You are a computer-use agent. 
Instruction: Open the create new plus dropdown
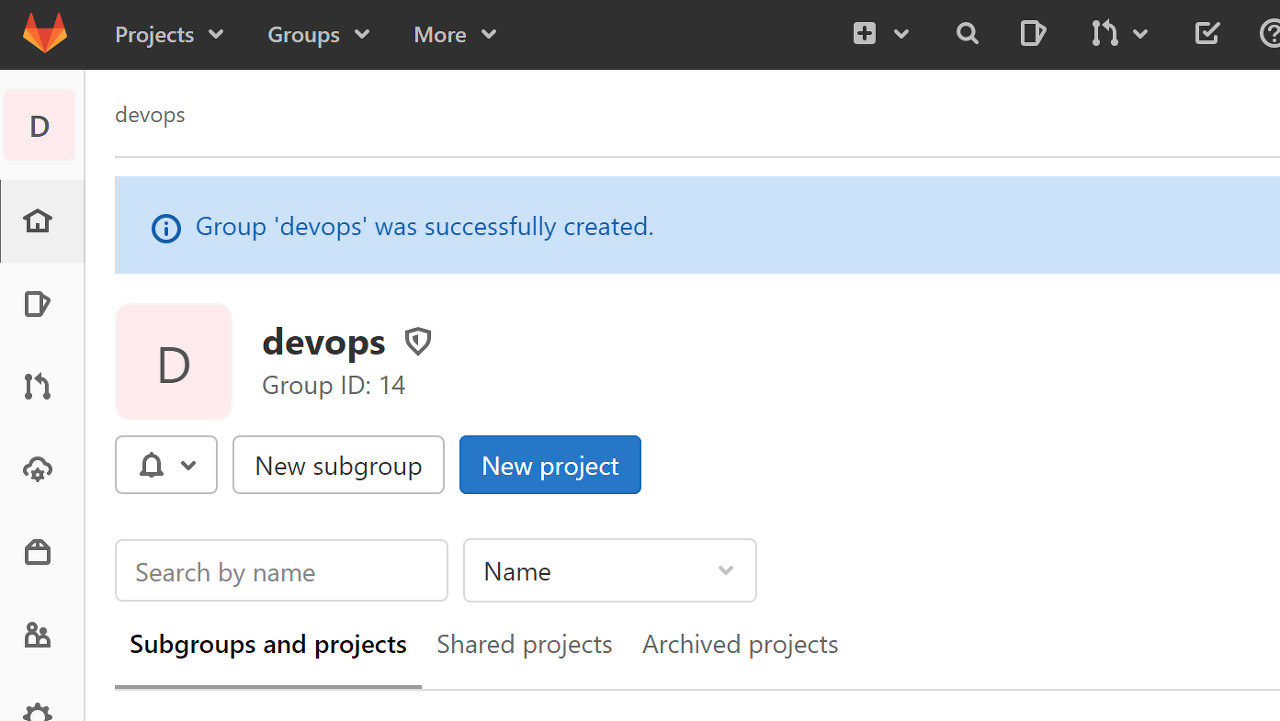click(x=880, y=34)
